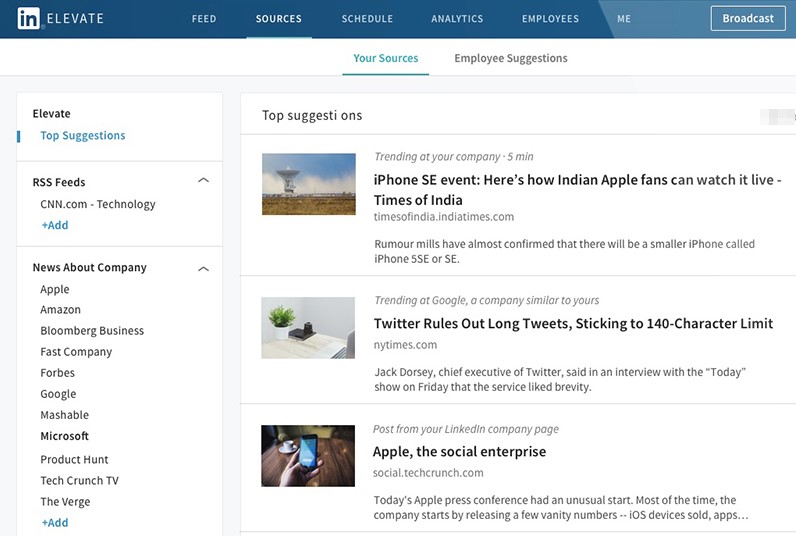Click +Add under RSS Feeds
The height and width of the screenshot is (536, 796).
point(55,225)
